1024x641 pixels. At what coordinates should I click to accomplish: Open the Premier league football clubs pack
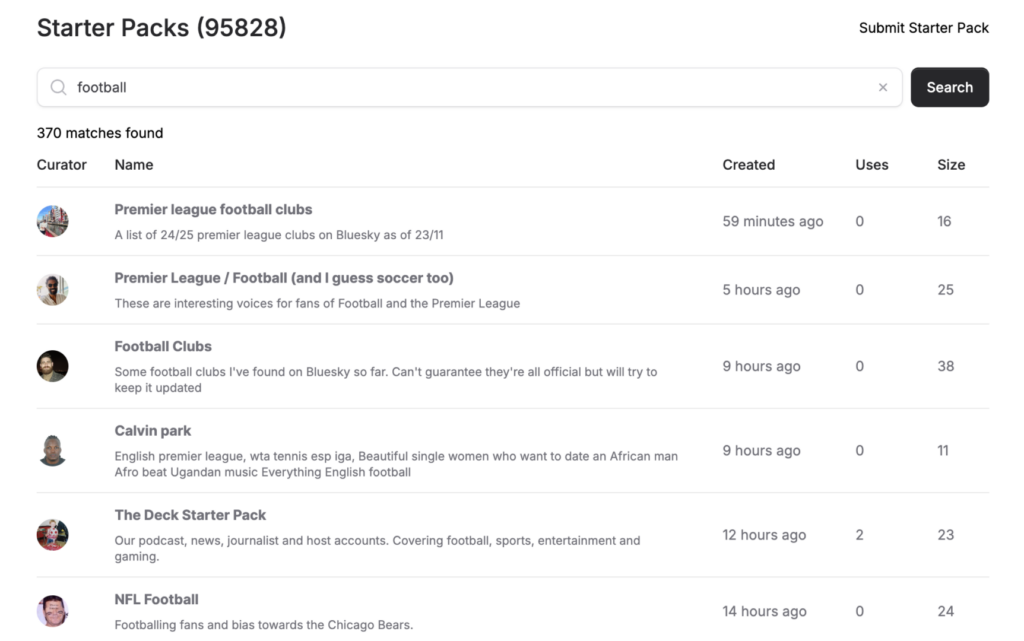point(213,210)
